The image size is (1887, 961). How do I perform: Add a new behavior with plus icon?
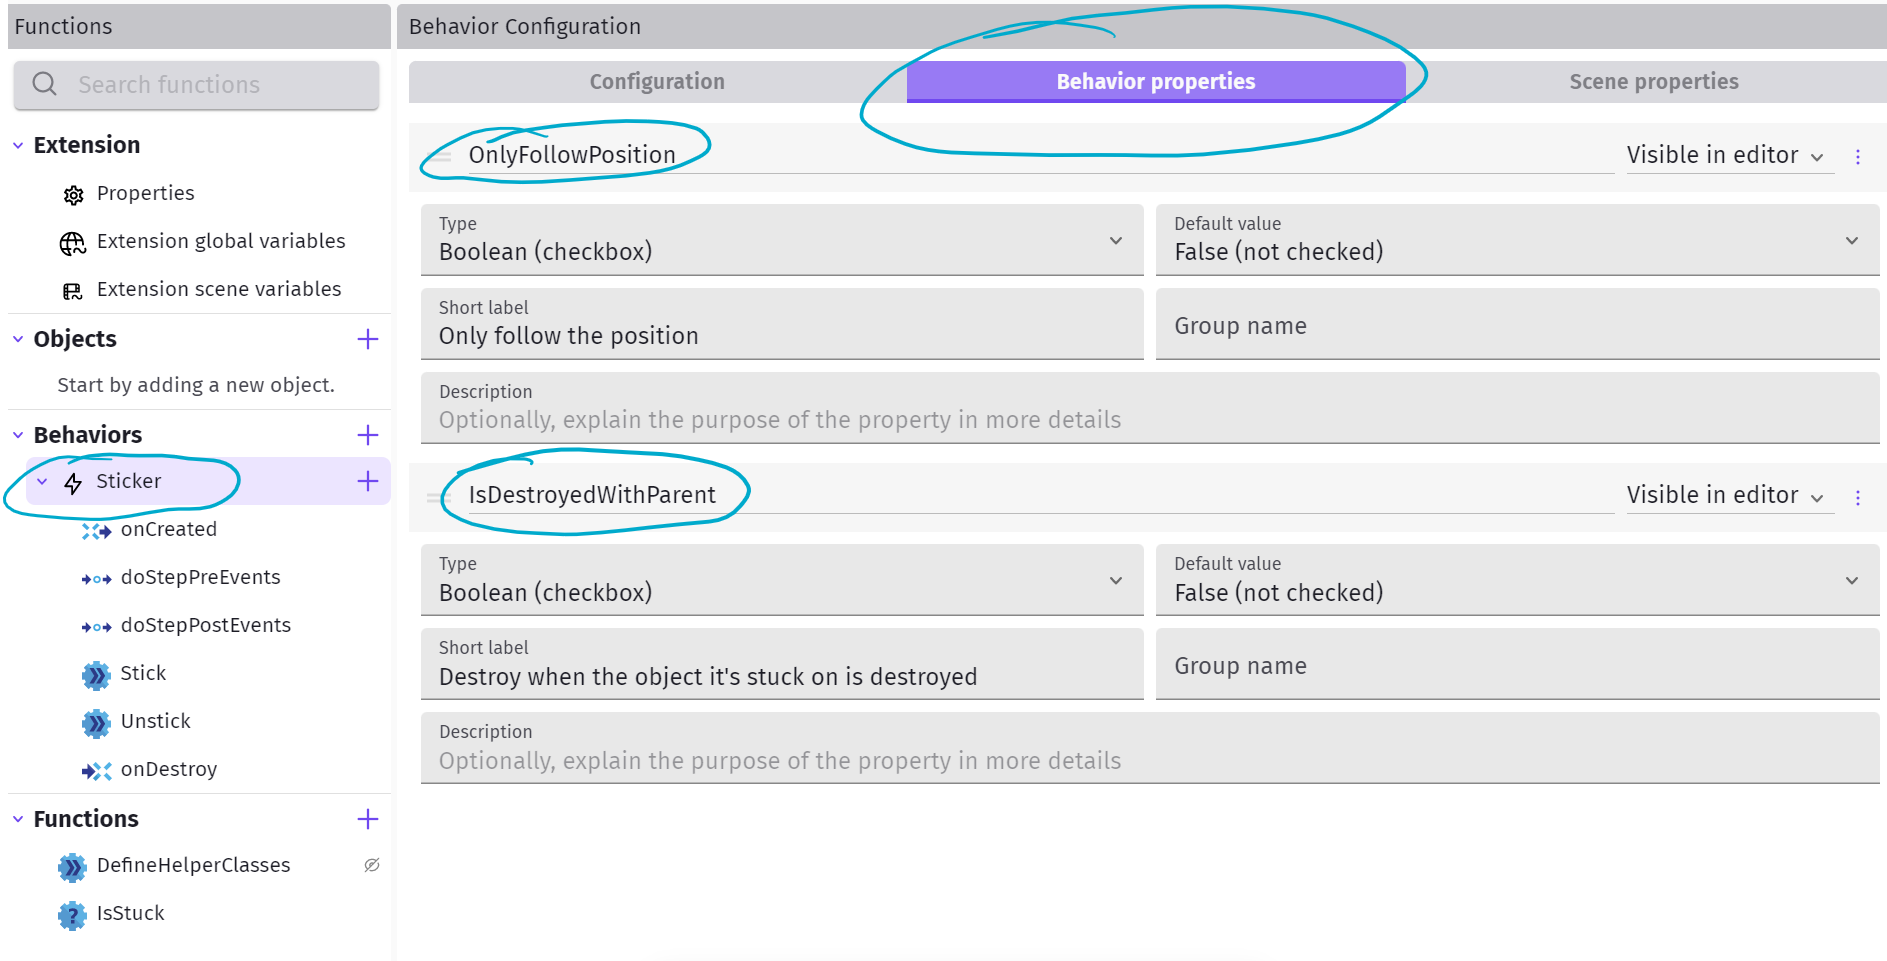point(368,435)
